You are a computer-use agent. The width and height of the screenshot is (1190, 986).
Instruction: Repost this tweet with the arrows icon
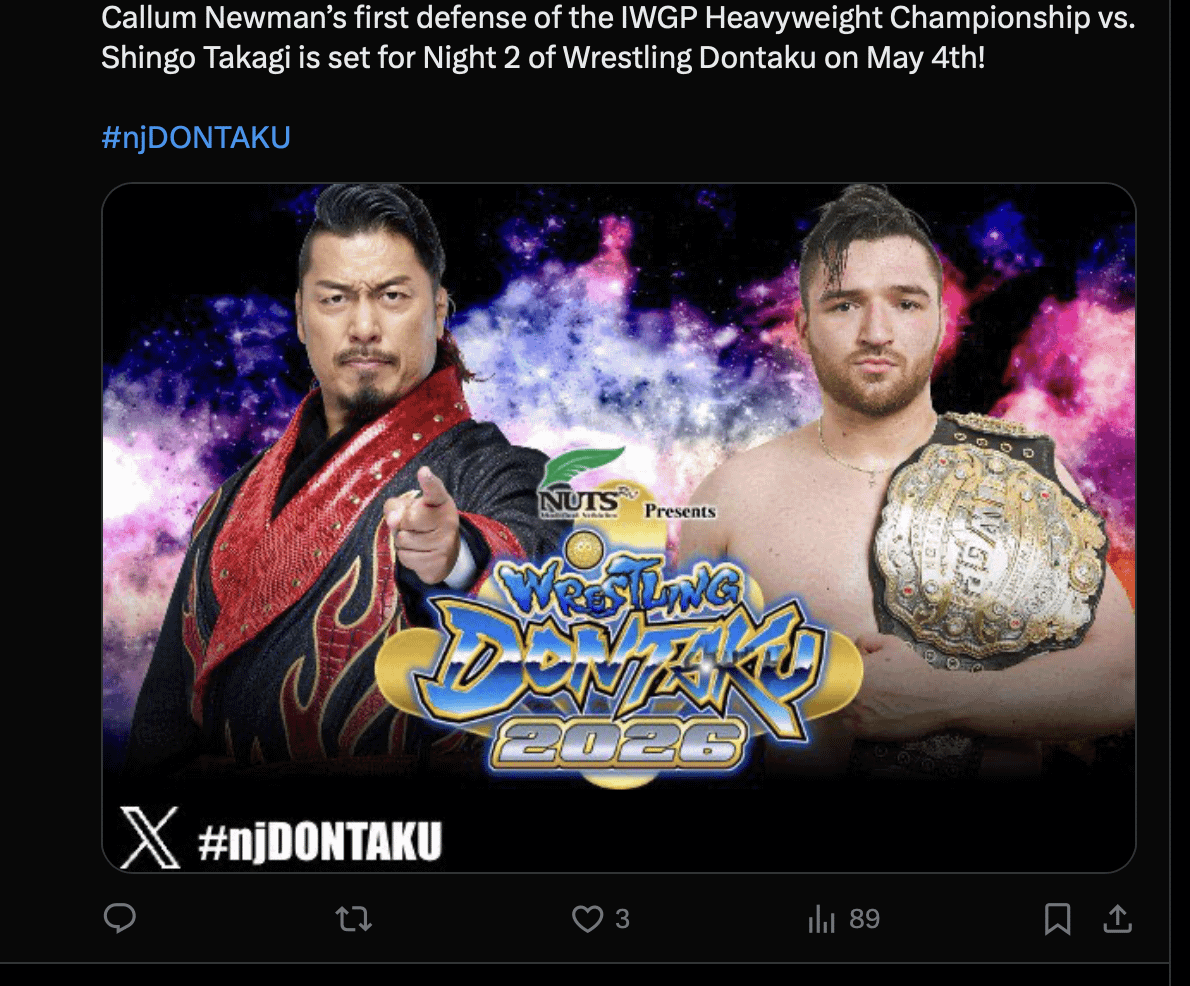[x=354, y=919]
